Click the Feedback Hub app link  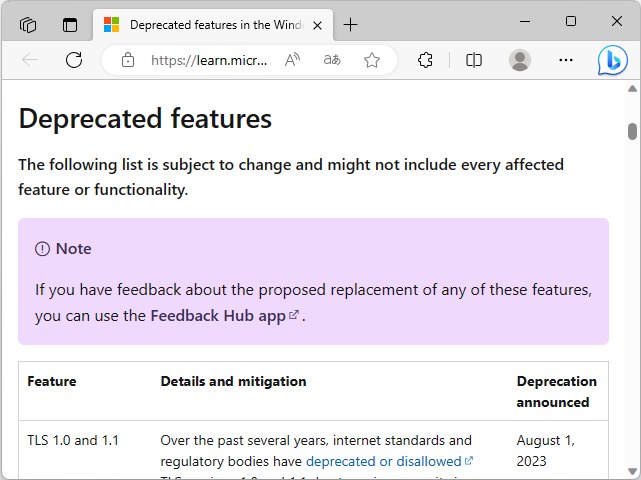pos(218,316)
